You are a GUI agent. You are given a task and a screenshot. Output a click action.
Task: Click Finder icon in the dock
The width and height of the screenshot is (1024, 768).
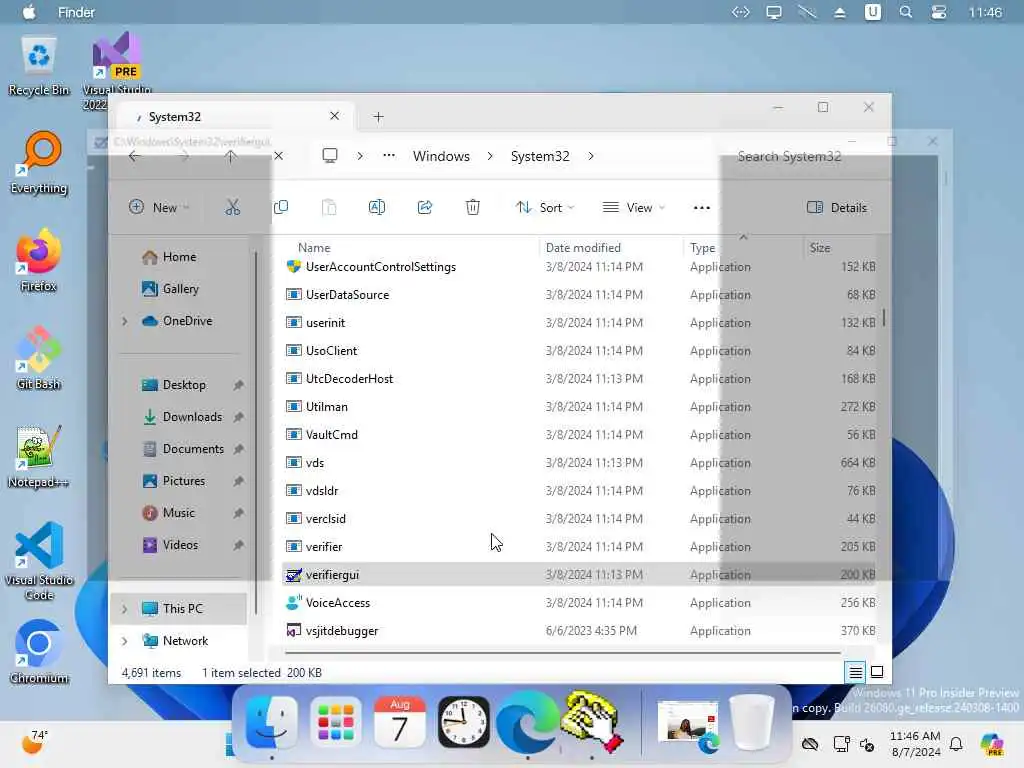tap(271, 723)
